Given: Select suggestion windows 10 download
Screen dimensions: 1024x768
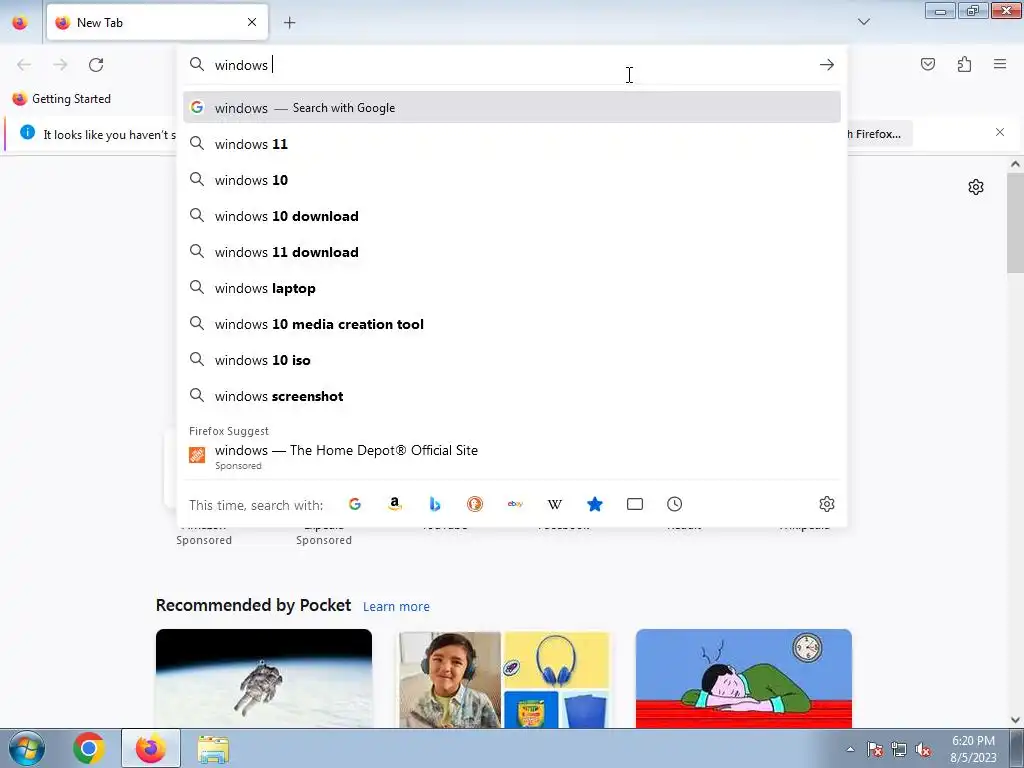Looking at the screenshot, I should [x=512, y=216].
